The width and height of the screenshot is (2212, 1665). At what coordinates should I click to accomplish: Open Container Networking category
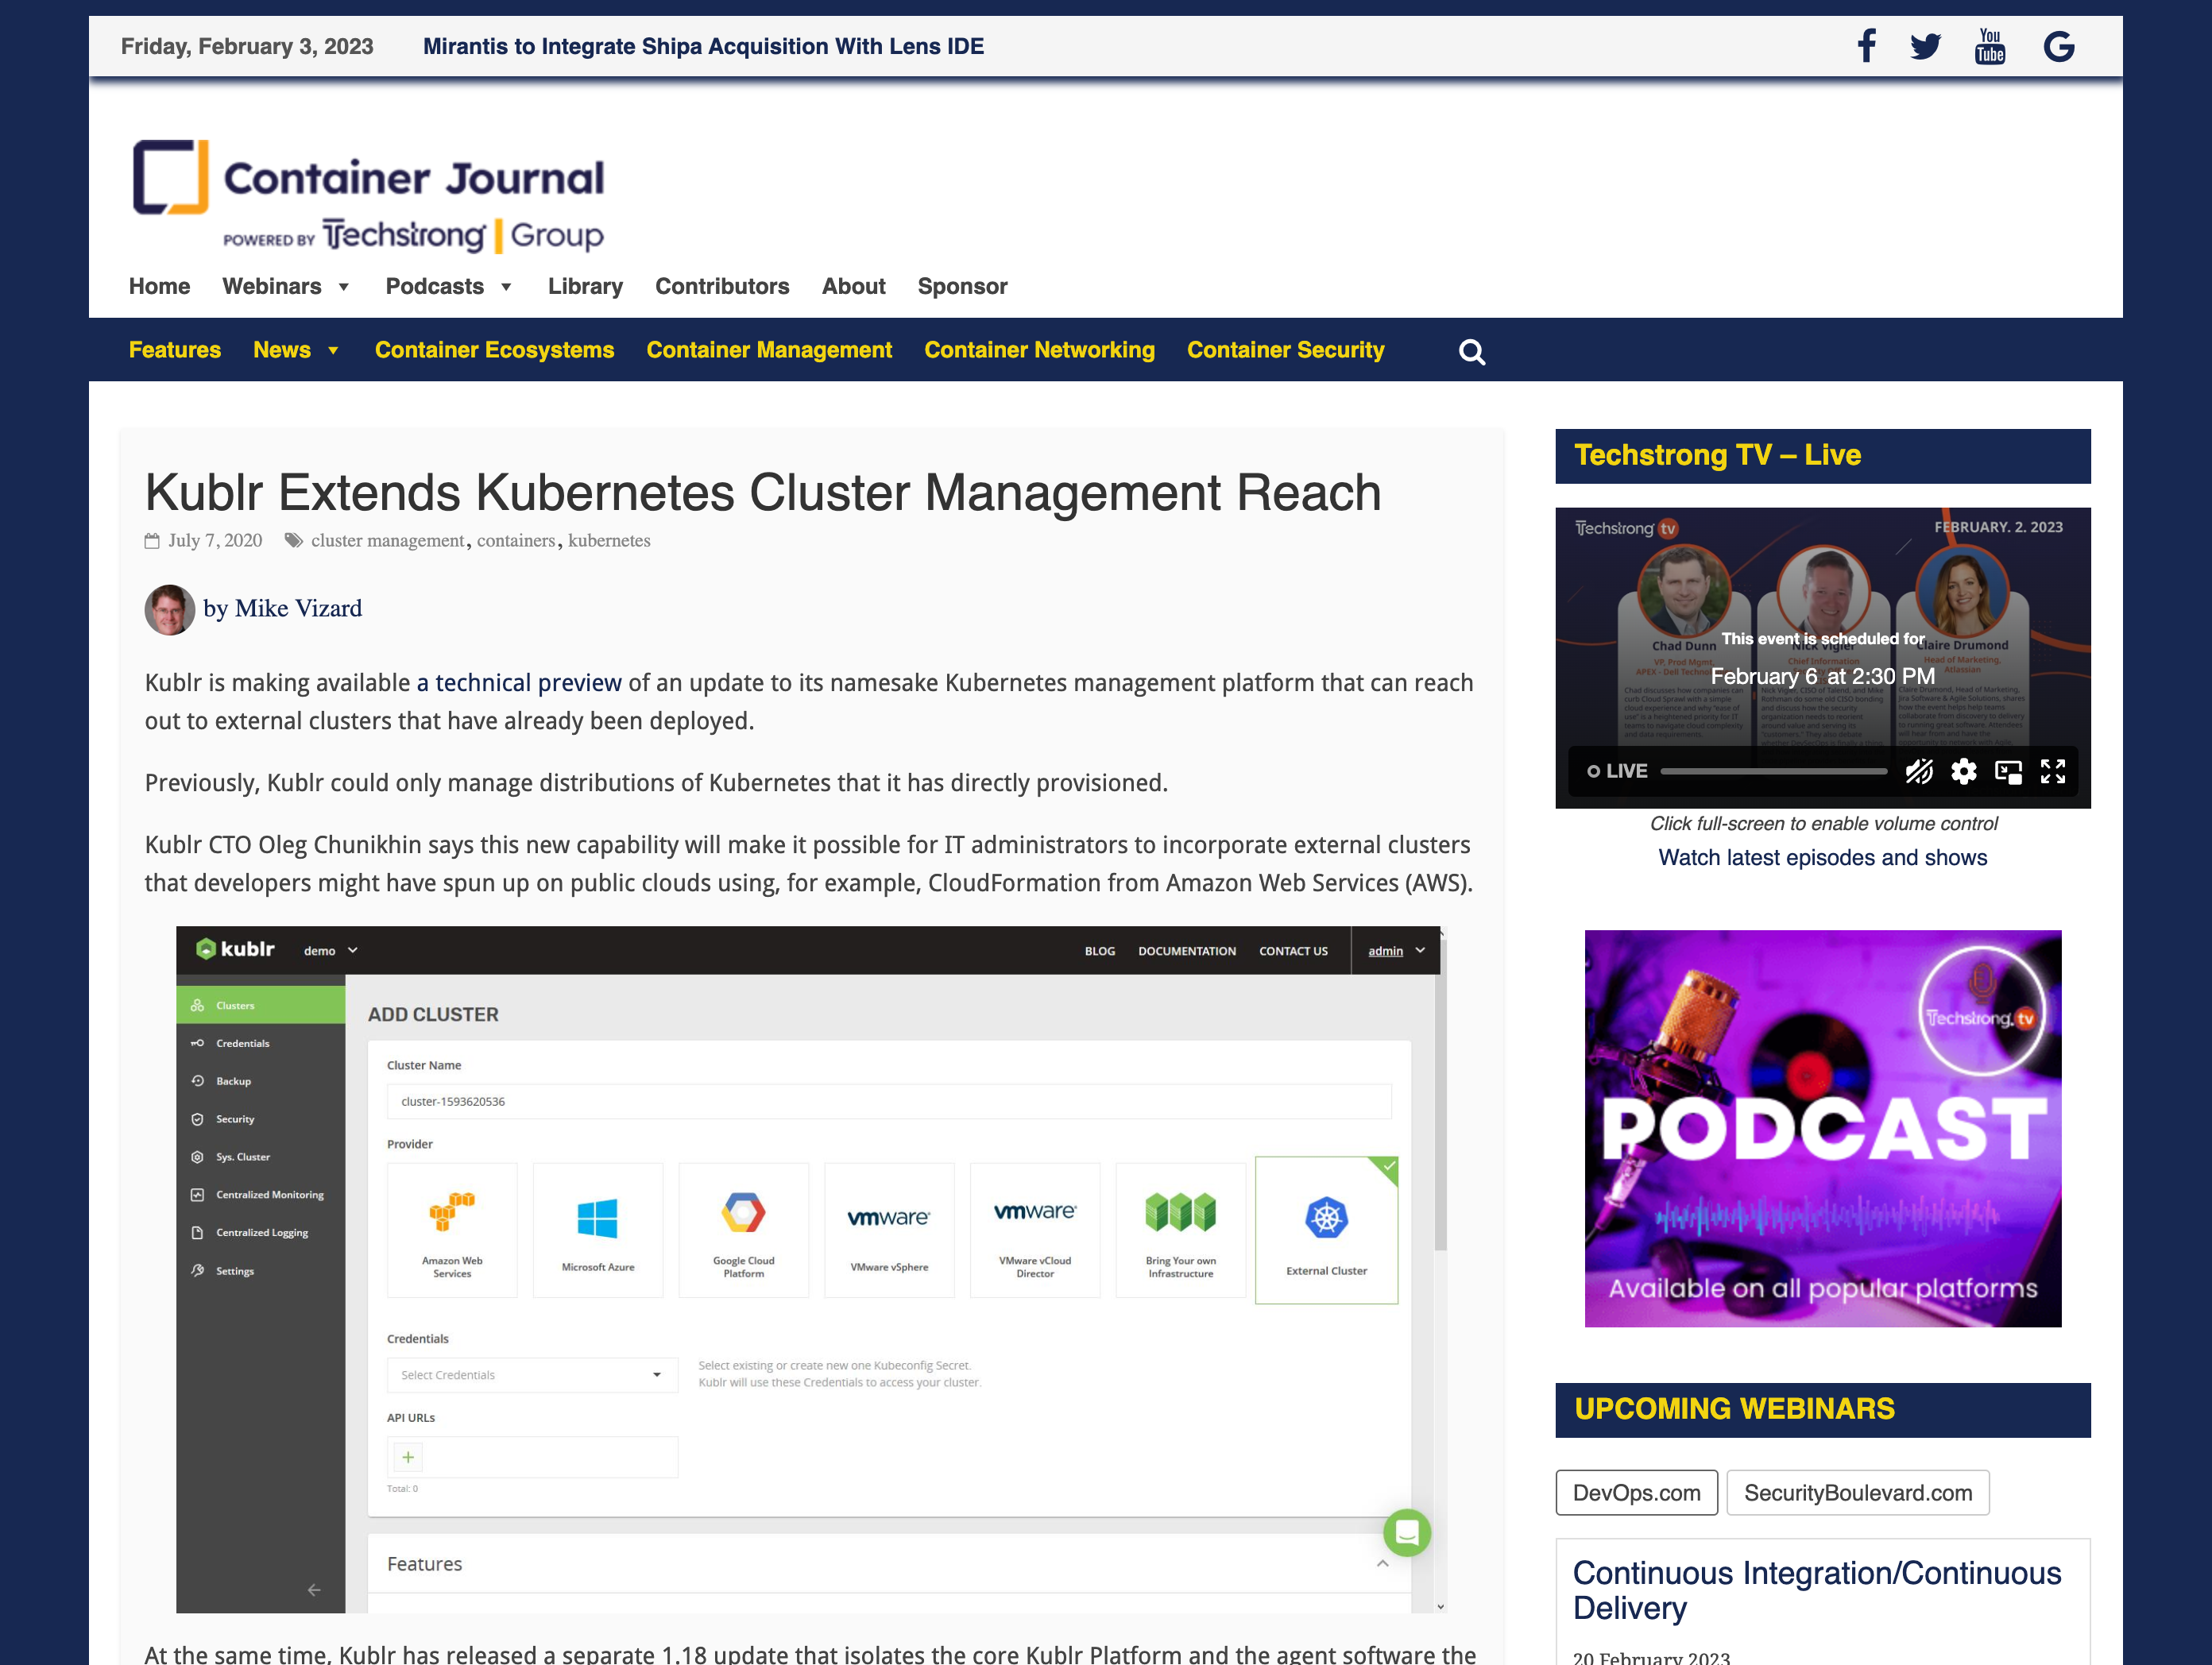pos(1039,350)
